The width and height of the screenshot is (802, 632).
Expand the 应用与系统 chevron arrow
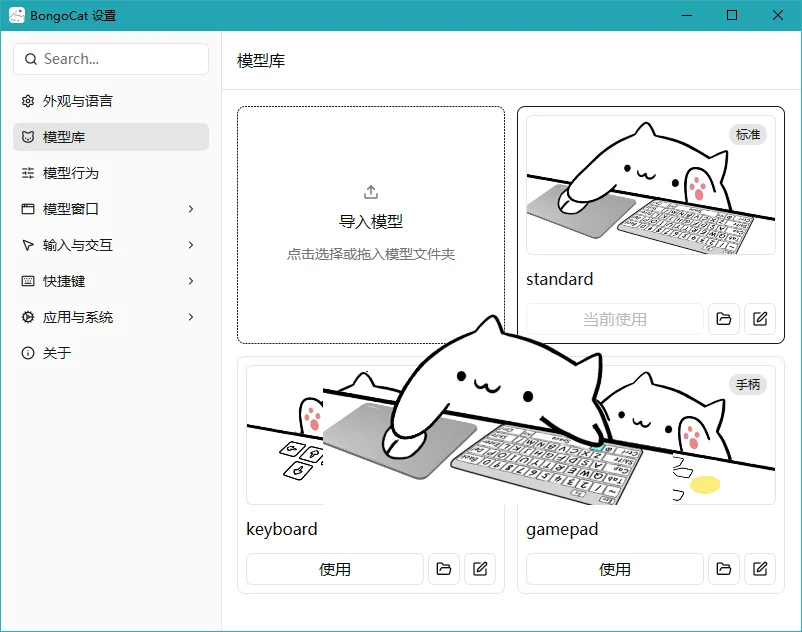click(191, 317)
